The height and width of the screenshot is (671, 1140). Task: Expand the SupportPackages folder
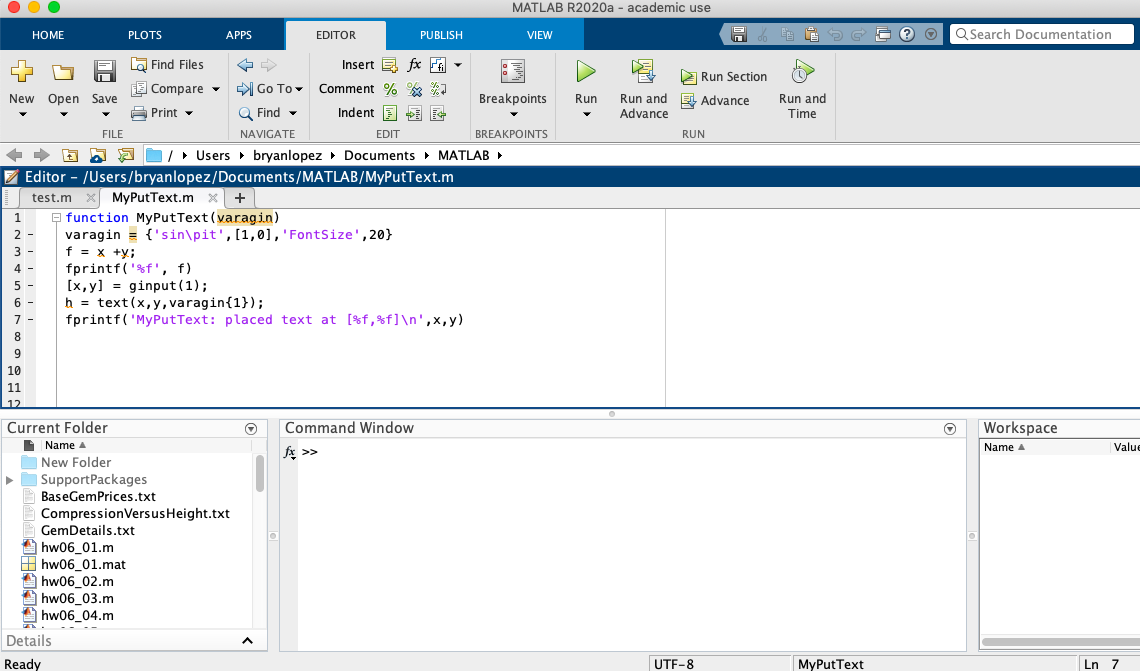pos(8,479)
